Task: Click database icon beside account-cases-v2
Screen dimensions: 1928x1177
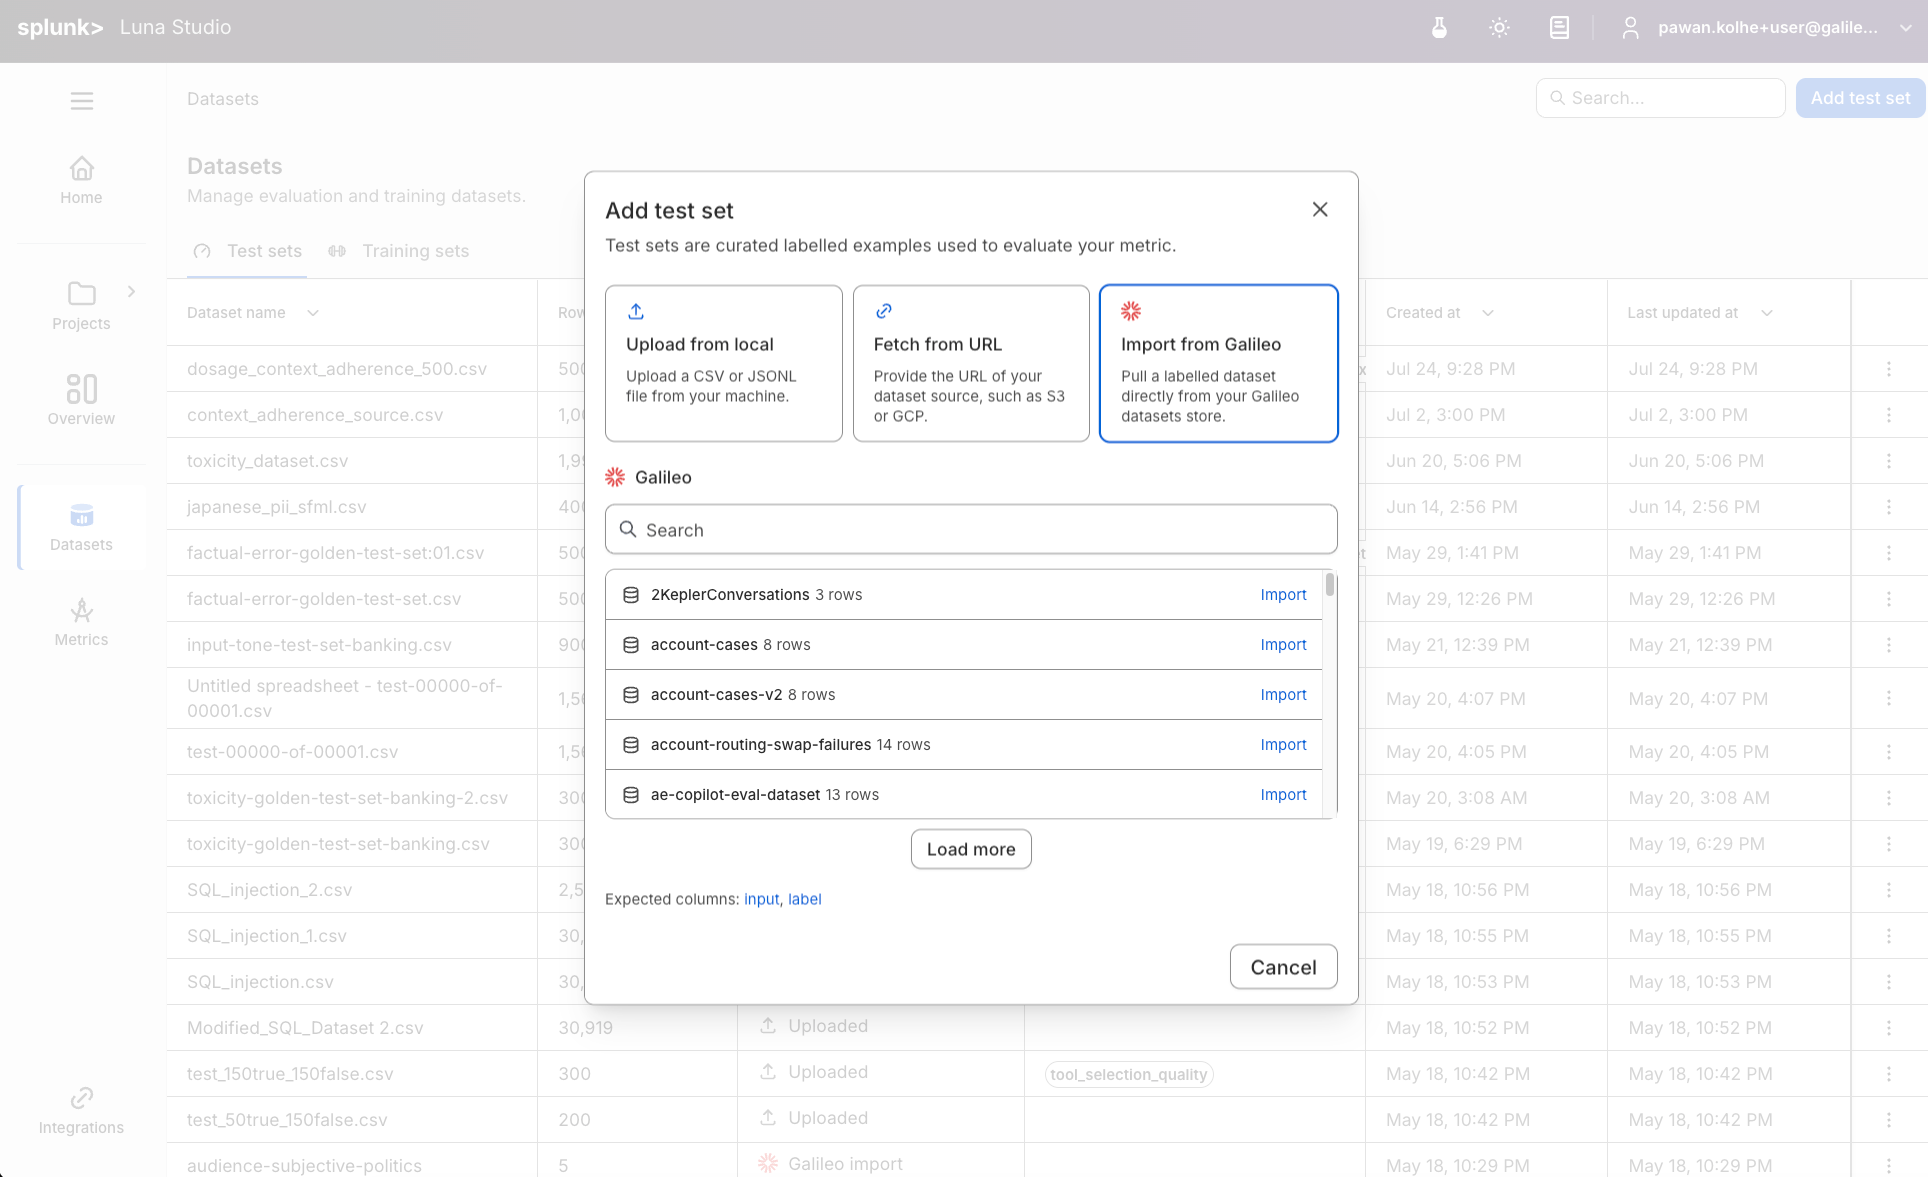Action: point(631,695)
